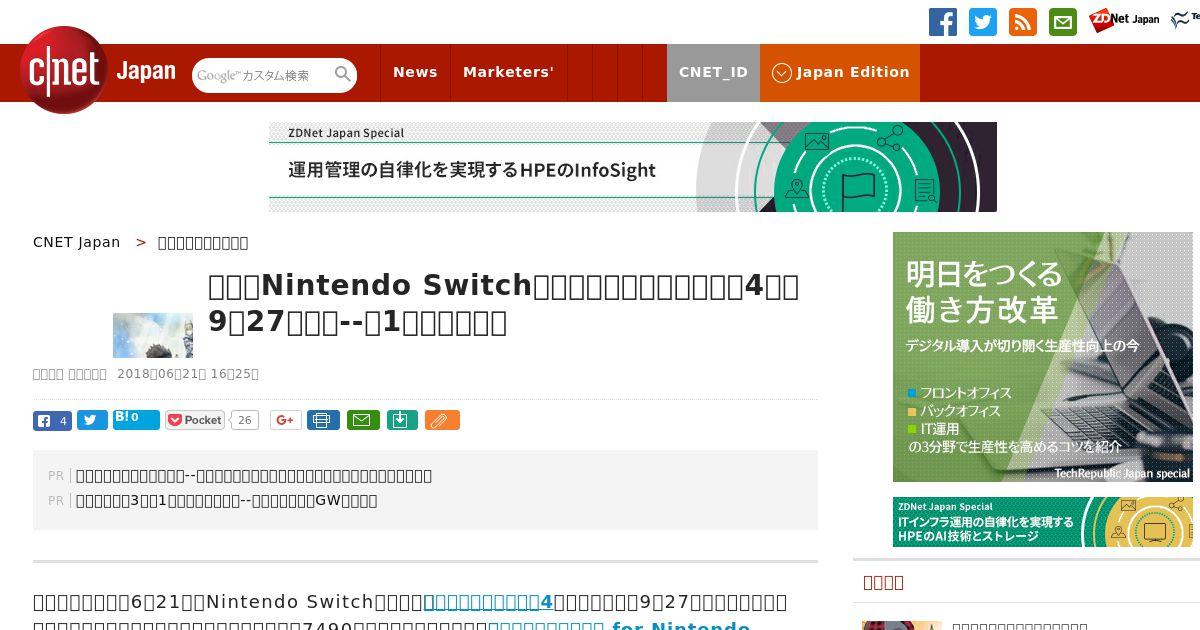The height and width of the screenshot is (630, 1200).
Task: Open the News menu
Action: (415, 72)
